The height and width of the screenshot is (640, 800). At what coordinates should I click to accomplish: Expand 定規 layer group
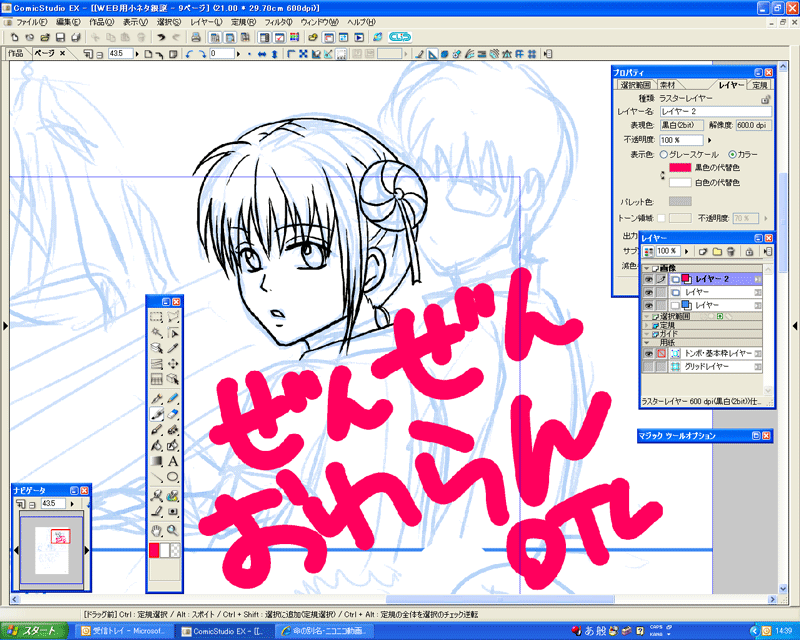647,325
